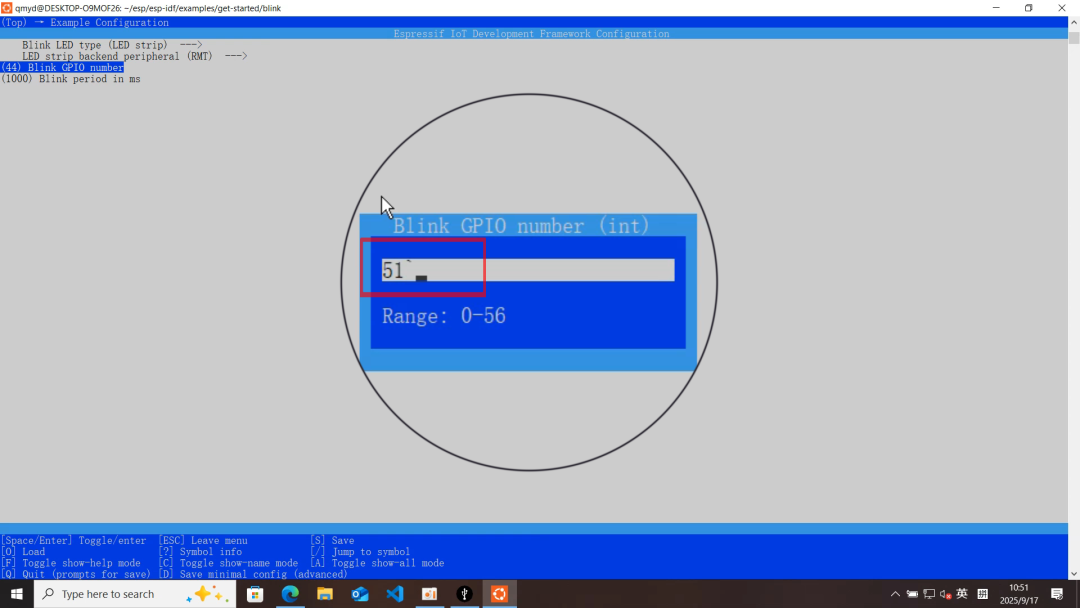Open File Explorer from the taskbar
Image resolution: width=1080 pixels, height=608 pixels.
click(x=325, y=594)
